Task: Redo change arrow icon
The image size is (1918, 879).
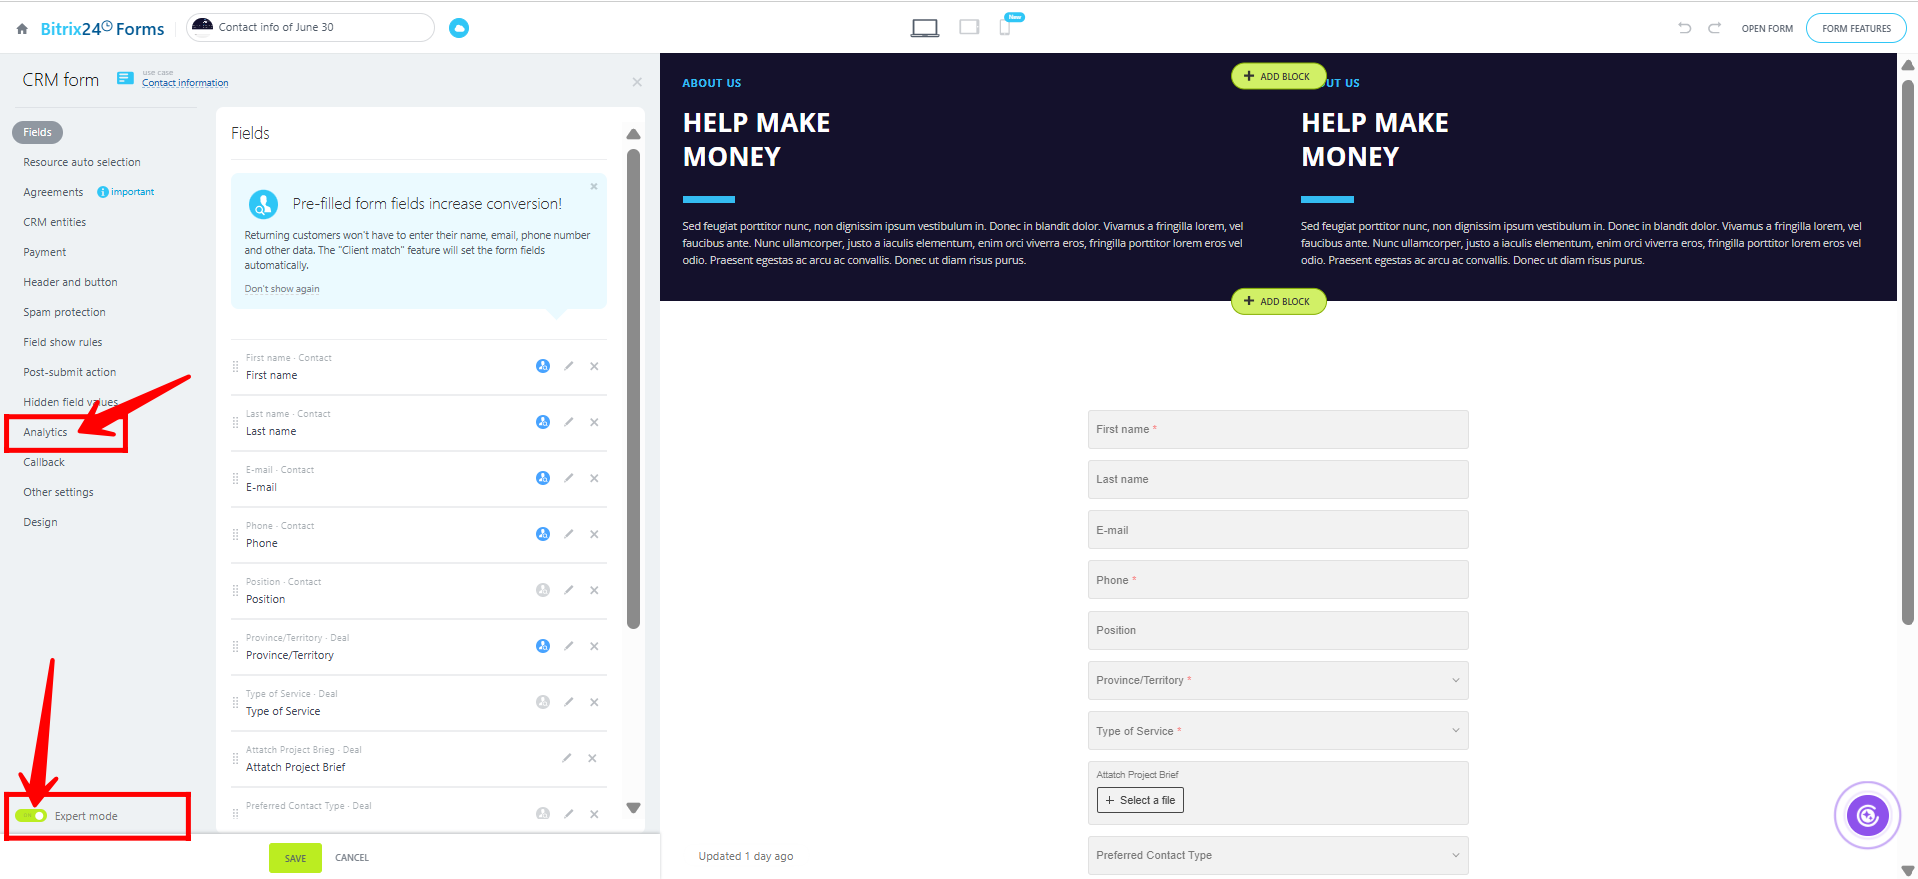Action: [x=1714, y=28]
